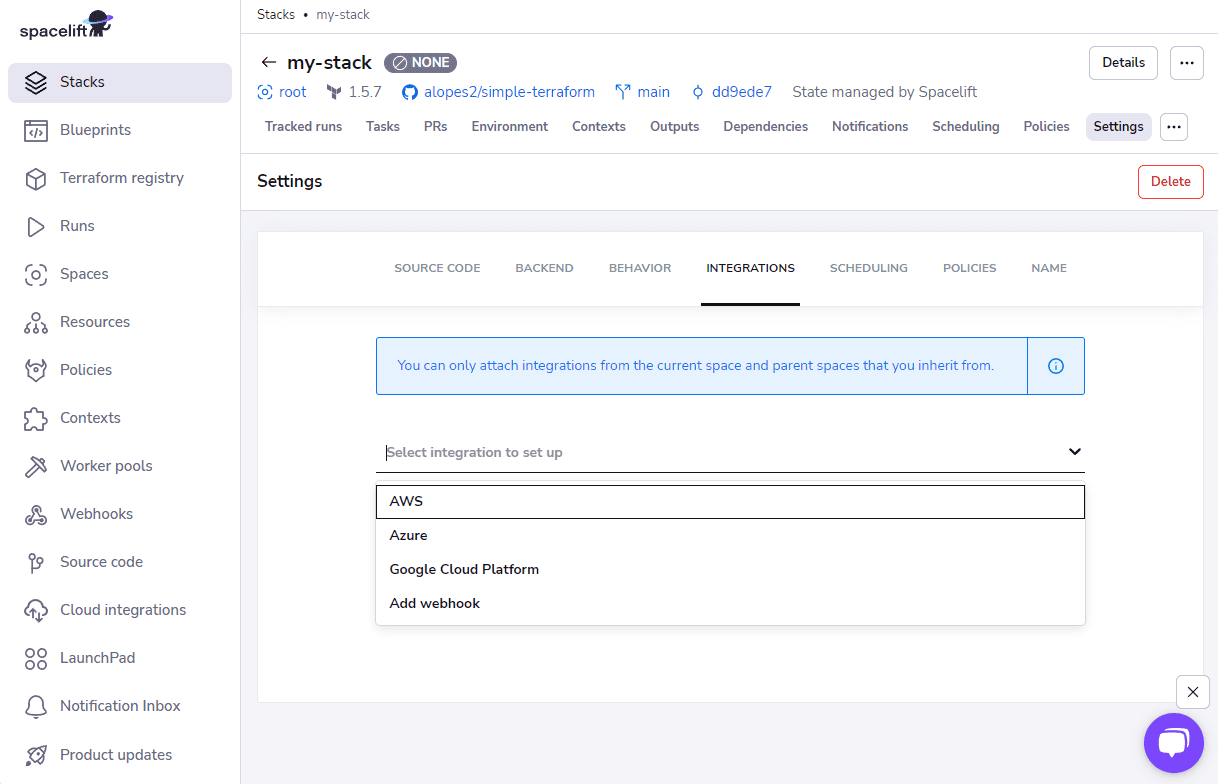Choose Google Cloud Platform integration
The height and width of the screenshot is (784, 1218).
[x=730, y=570]
